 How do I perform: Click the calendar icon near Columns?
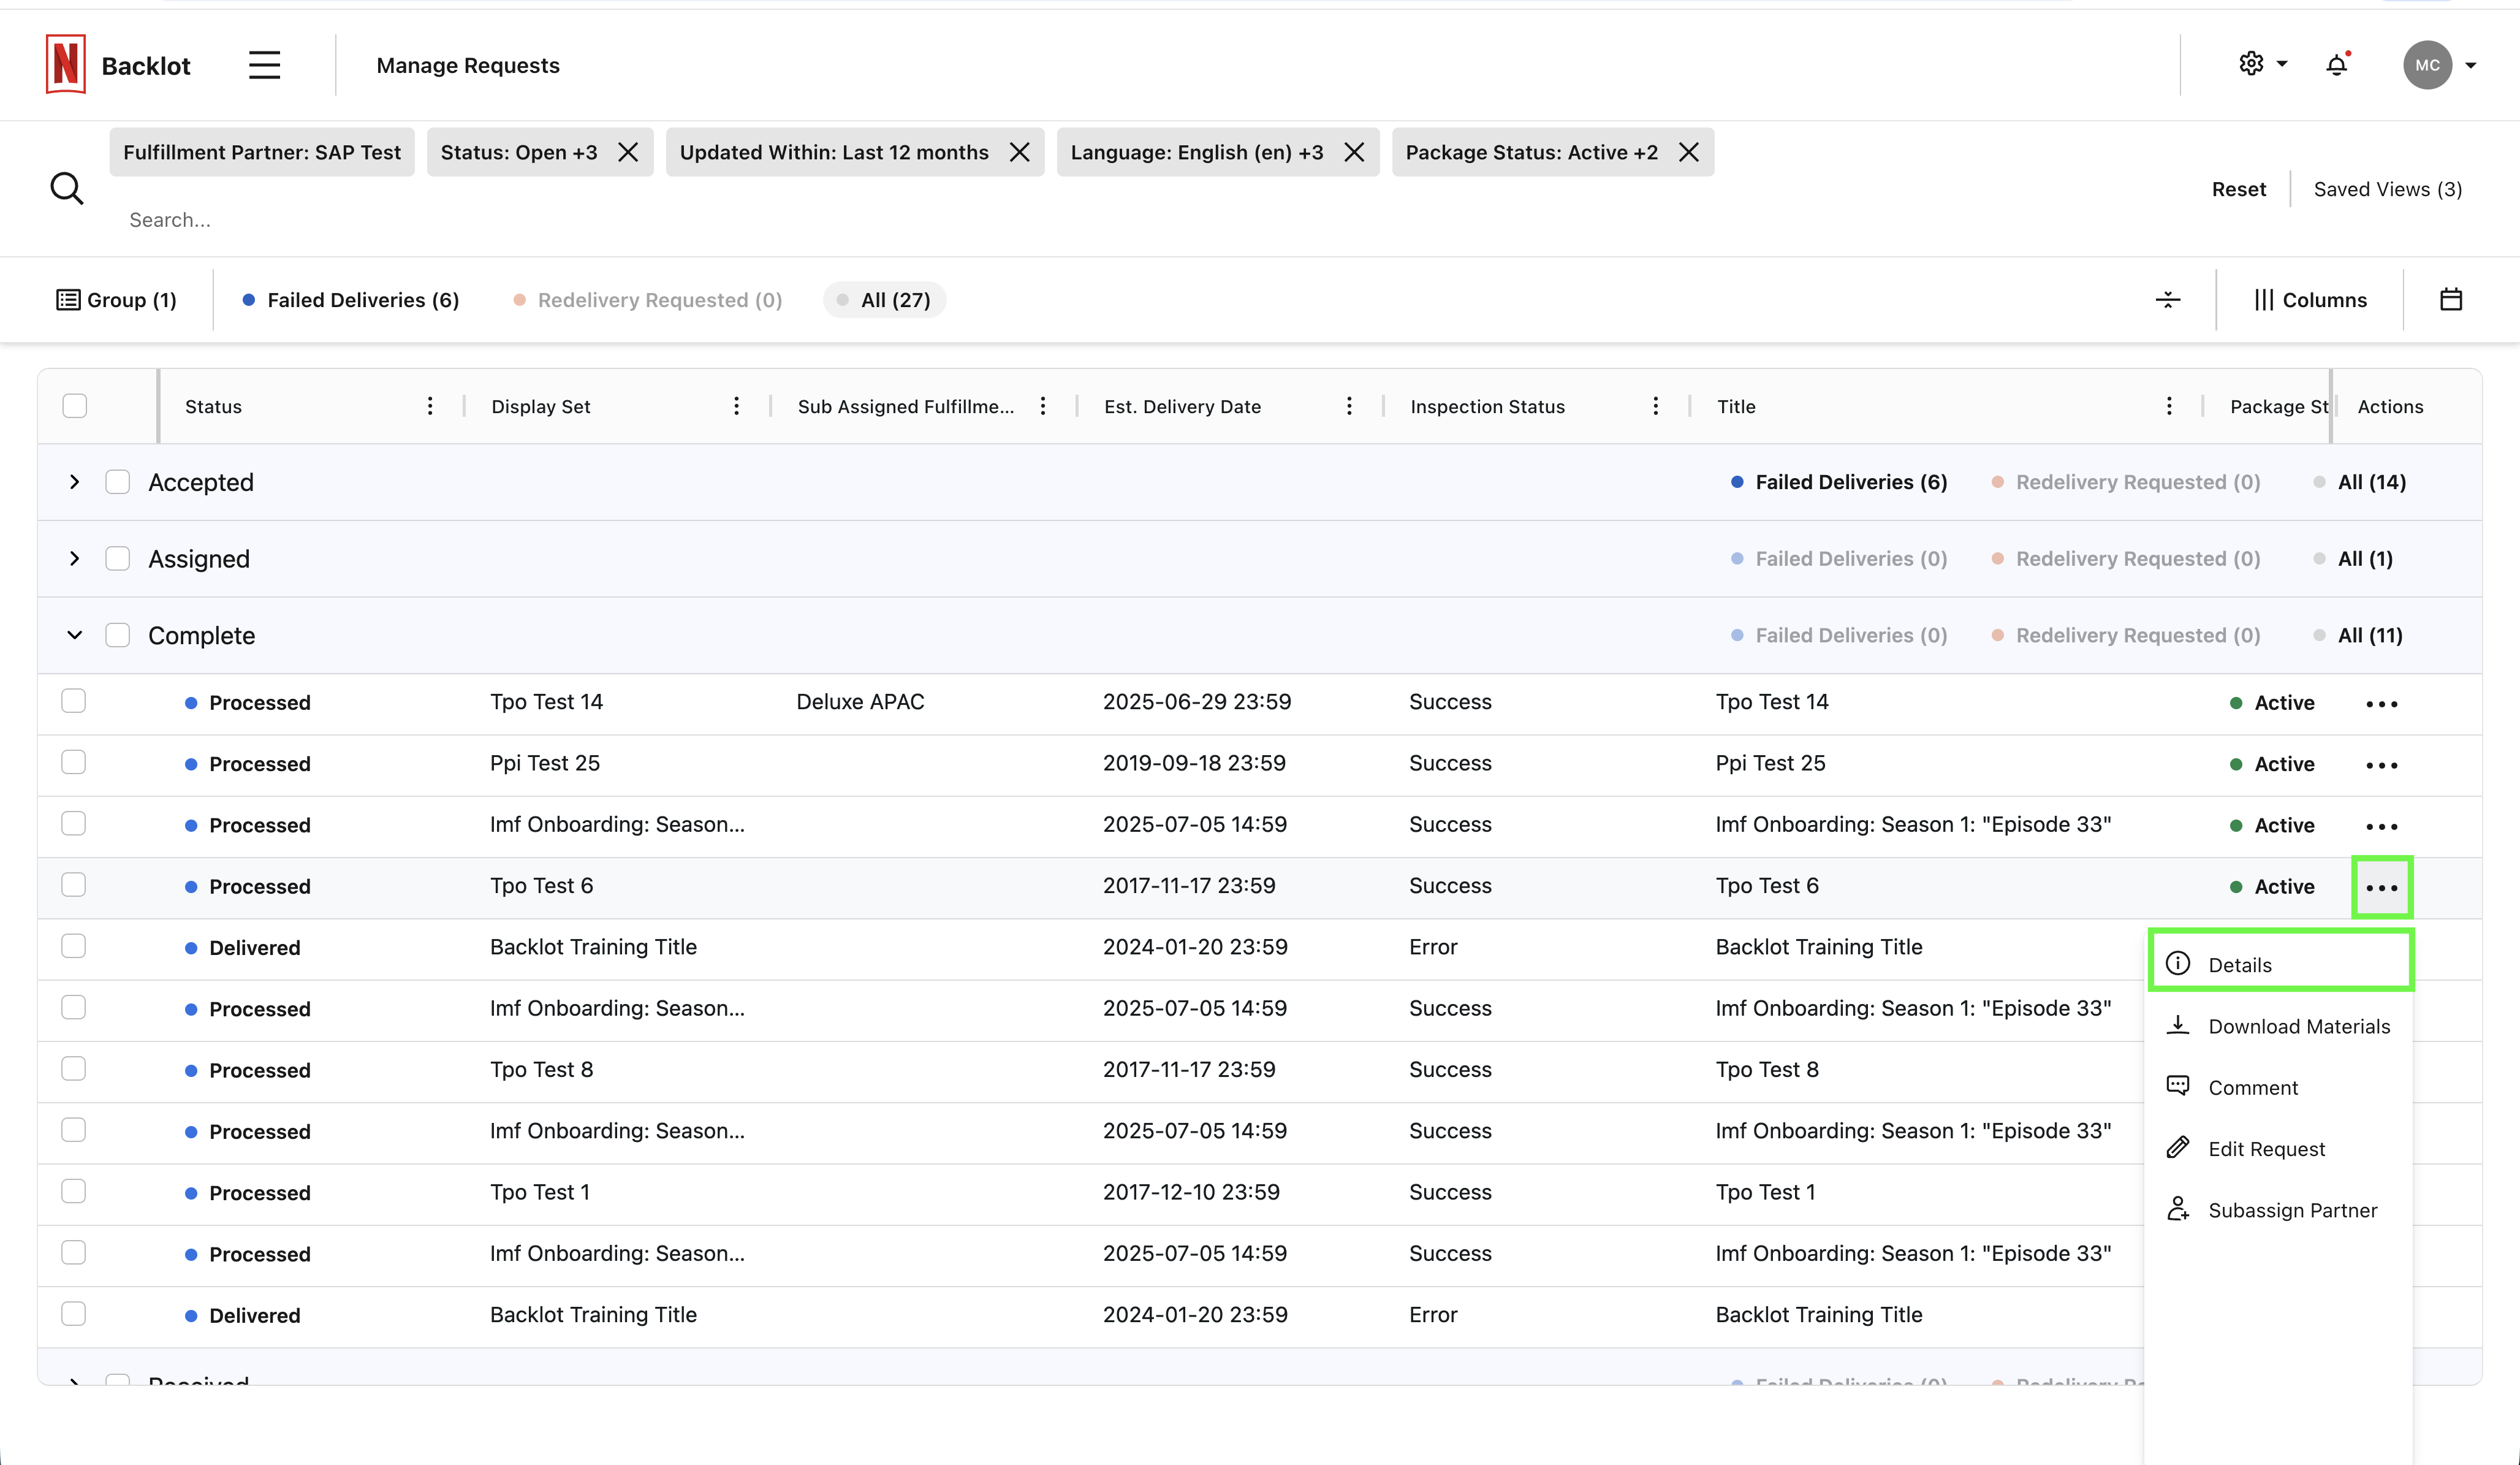(x=2452, y=299)
